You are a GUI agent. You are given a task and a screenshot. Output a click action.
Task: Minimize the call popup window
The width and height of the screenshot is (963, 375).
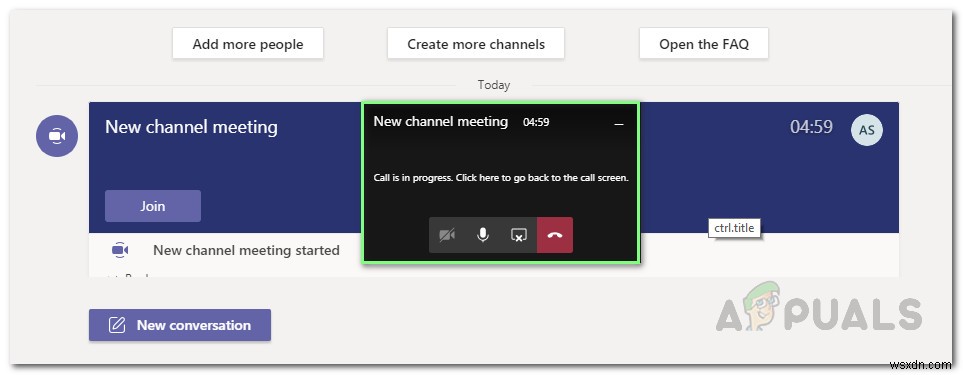[x=619, y=124]
